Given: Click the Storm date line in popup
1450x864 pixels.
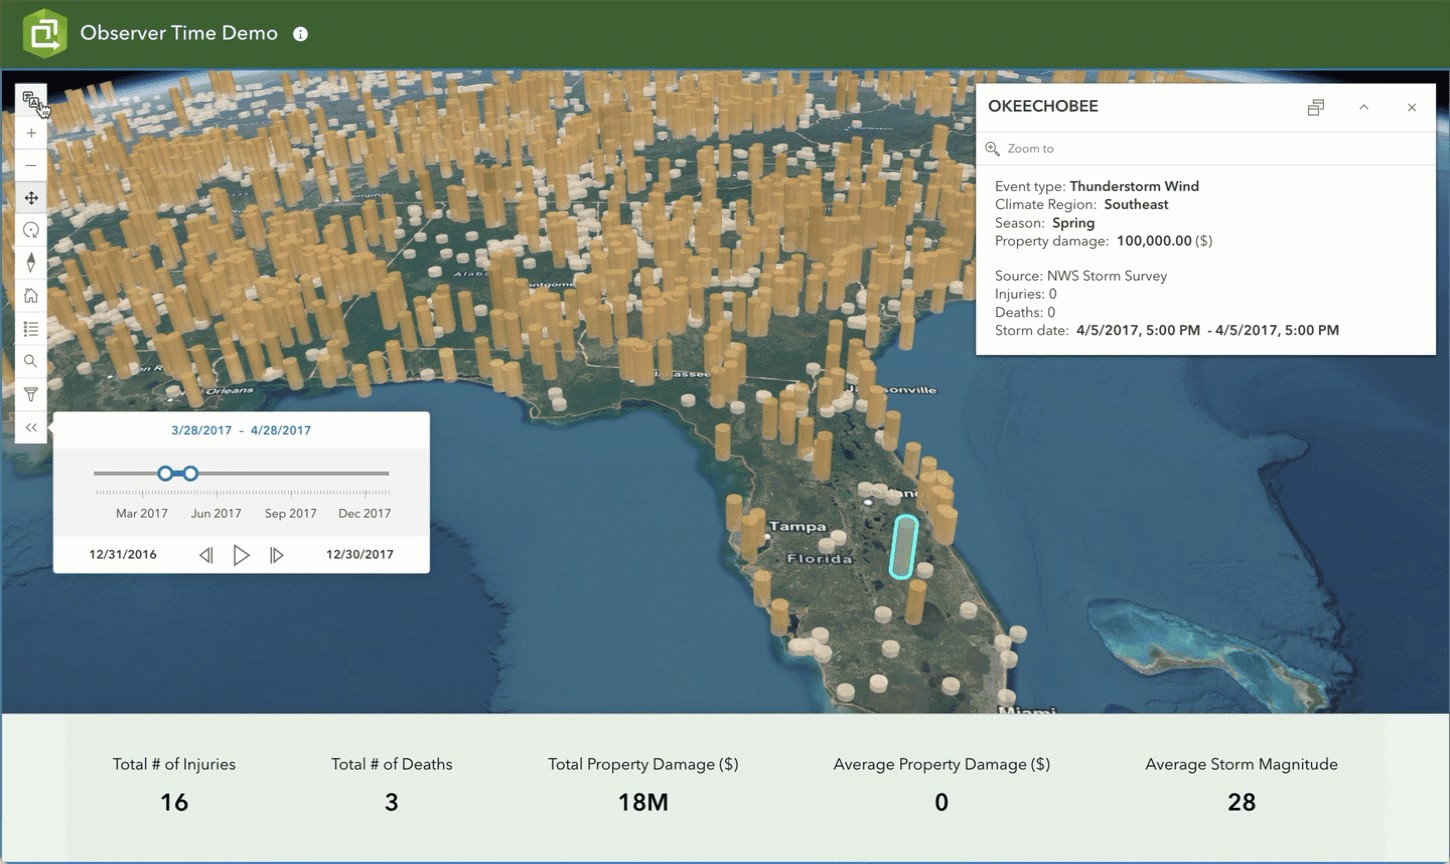Looking at the screenshot, I should (x=1167, y=330).
